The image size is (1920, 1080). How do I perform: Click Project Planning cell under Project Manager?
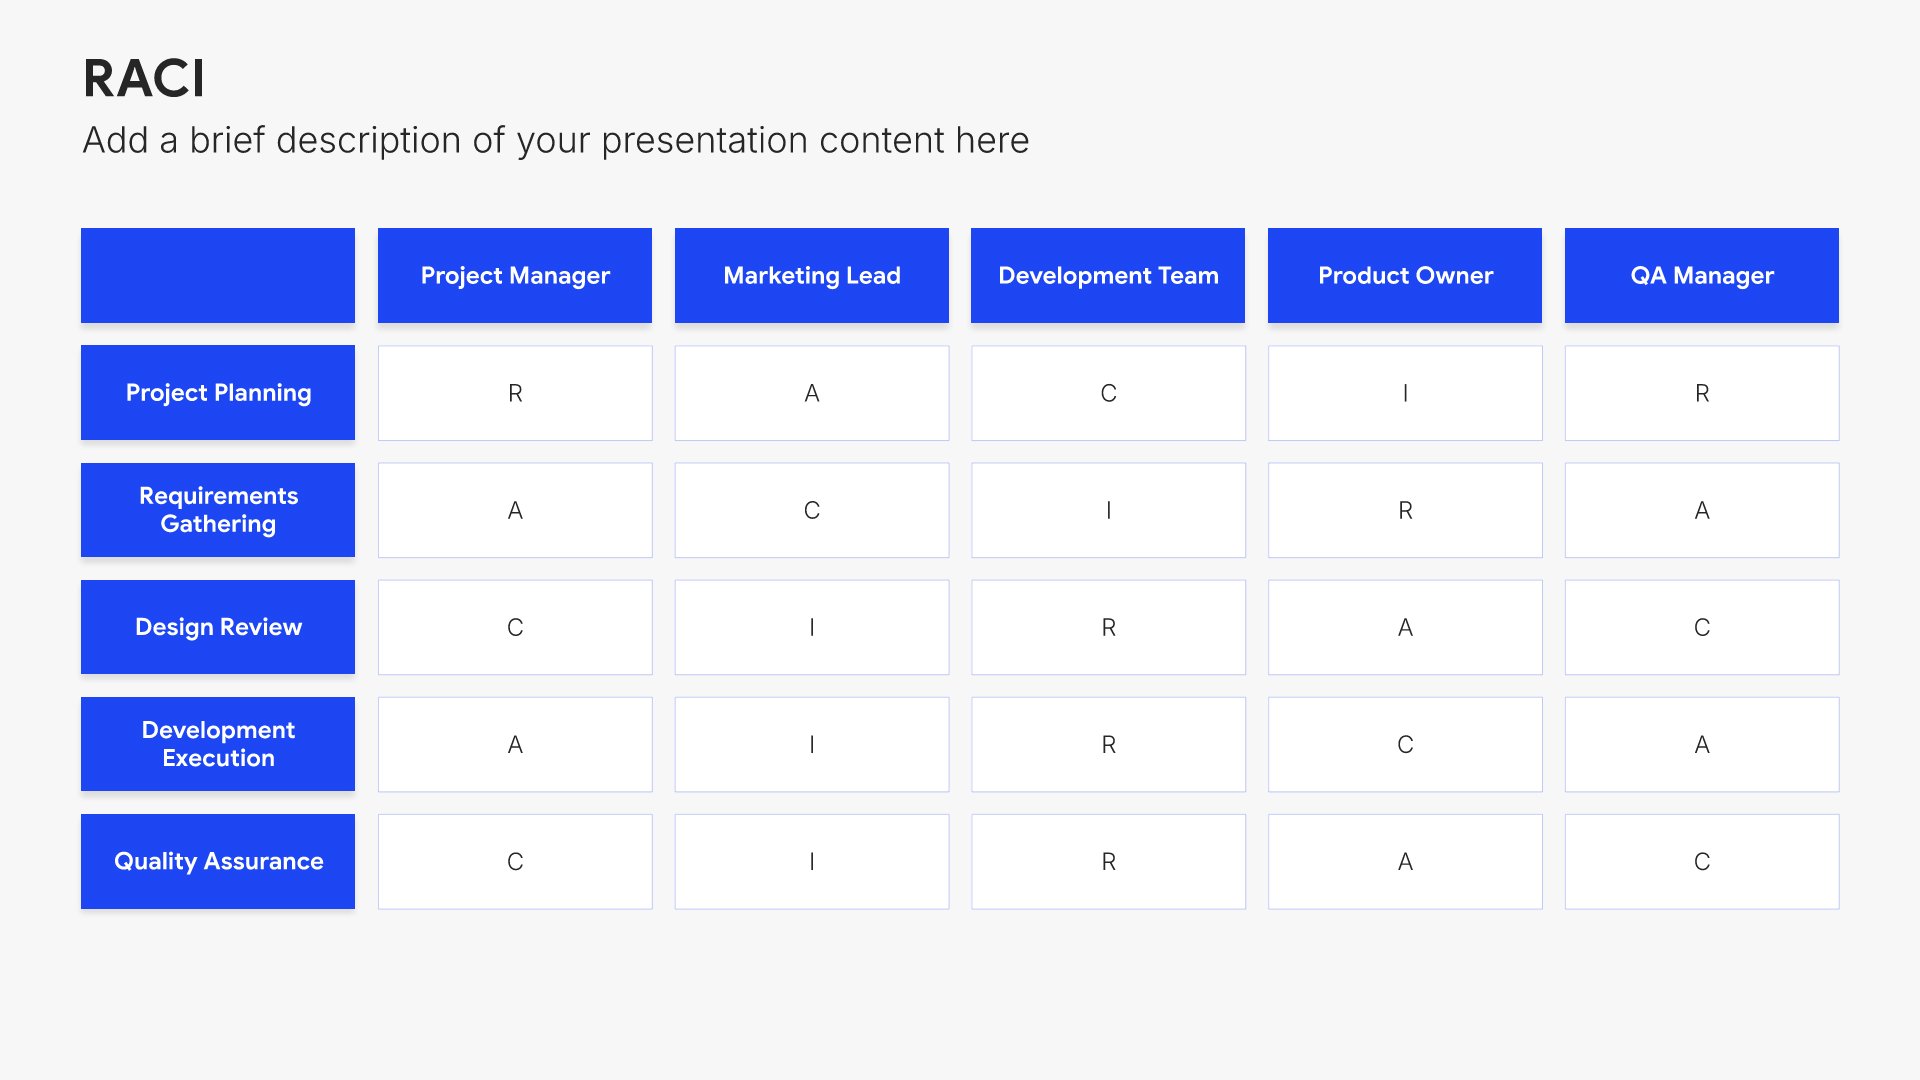515,393
